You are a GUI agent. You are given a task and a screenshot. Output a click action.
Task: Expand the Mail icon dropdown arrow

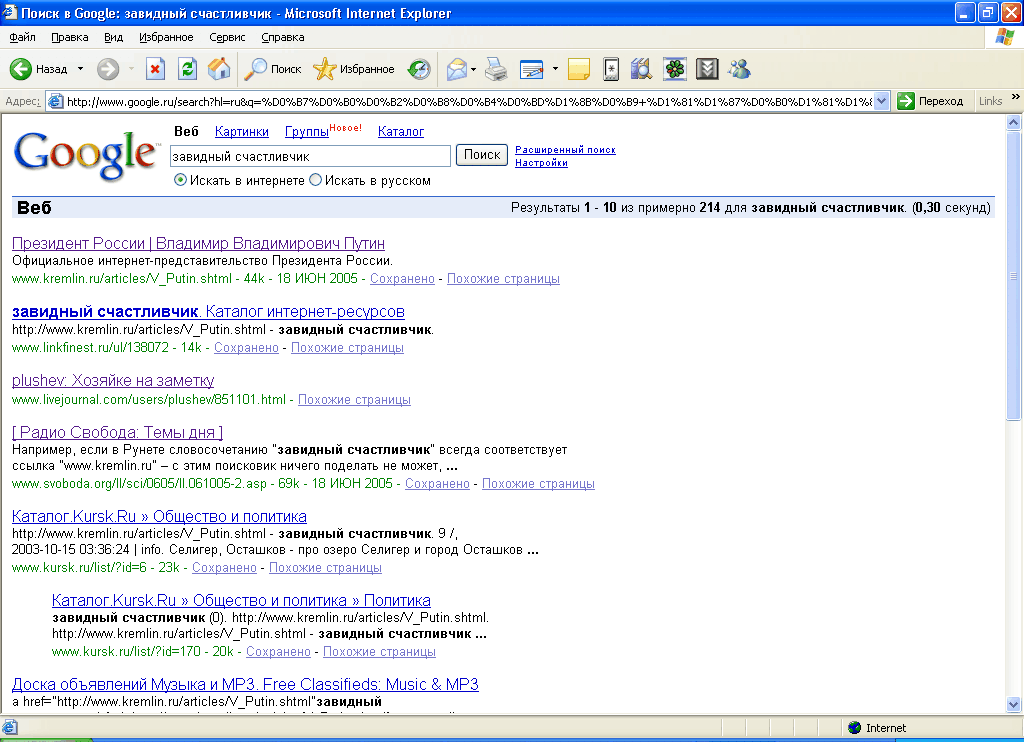coord(473,69)
